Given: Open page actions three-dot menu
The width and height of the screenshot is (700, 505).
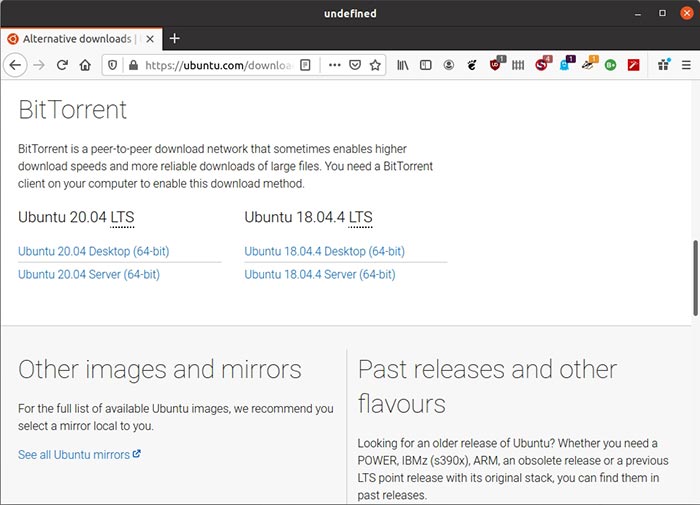Looking at the screenshot, I should click(334, 65).
